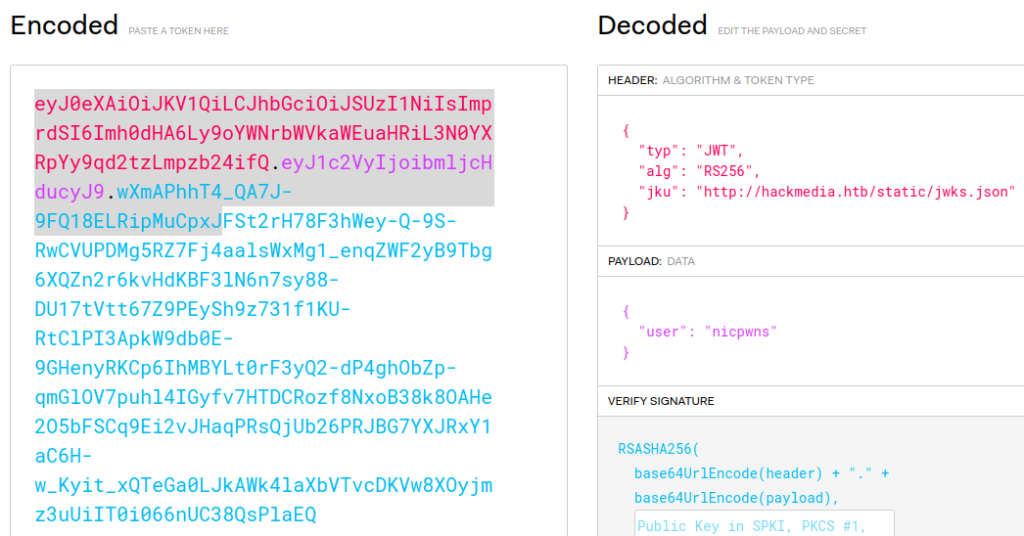This screenshot has width=1024, height=536.
Task: Click the RSASHA256( signature text
Action: point(658,449)
